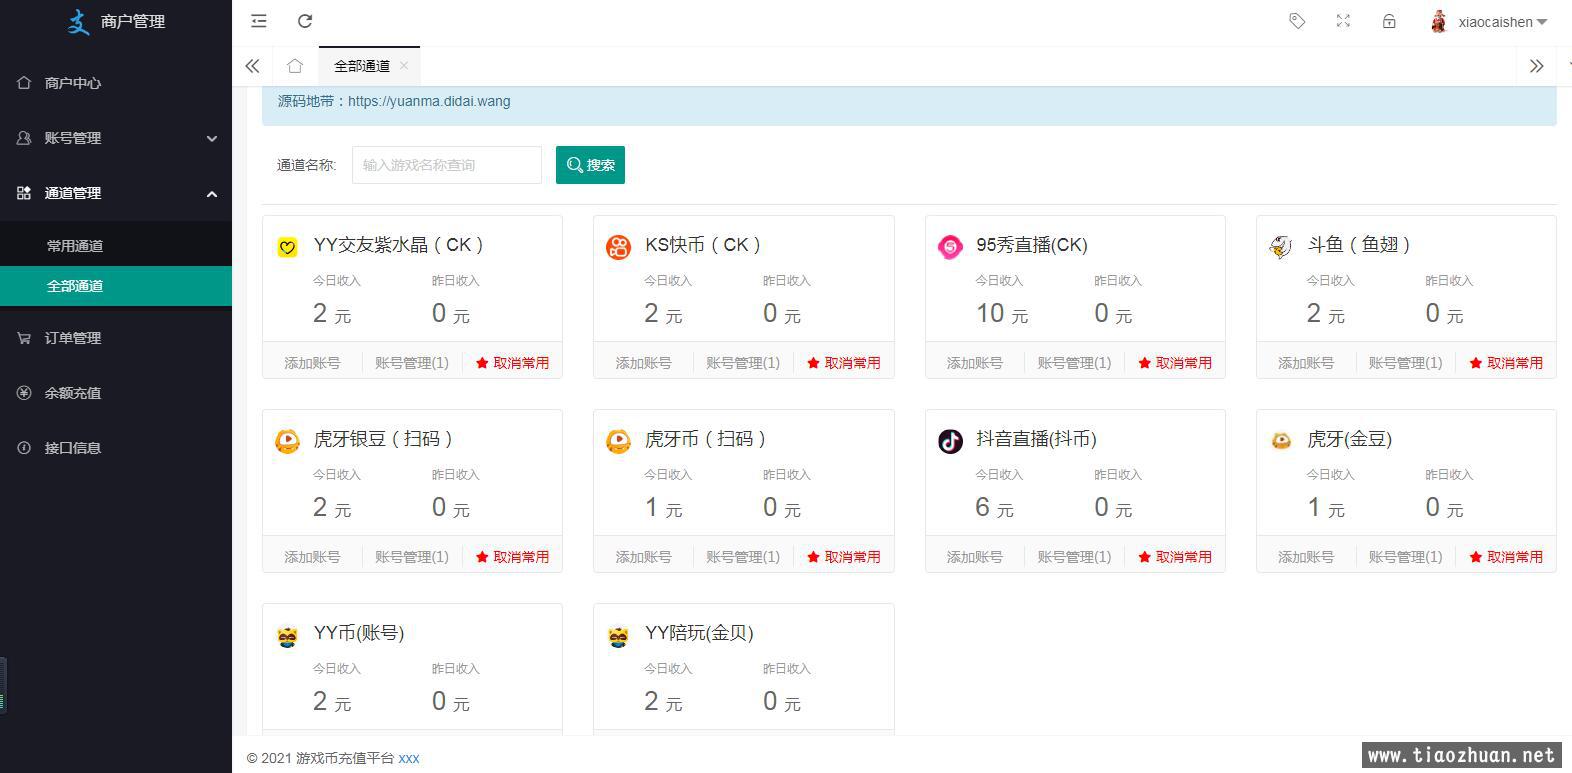Click 虎牙币（扫码）channel icon
Screen dimensions: 1572x773
[x=619, y=441]
